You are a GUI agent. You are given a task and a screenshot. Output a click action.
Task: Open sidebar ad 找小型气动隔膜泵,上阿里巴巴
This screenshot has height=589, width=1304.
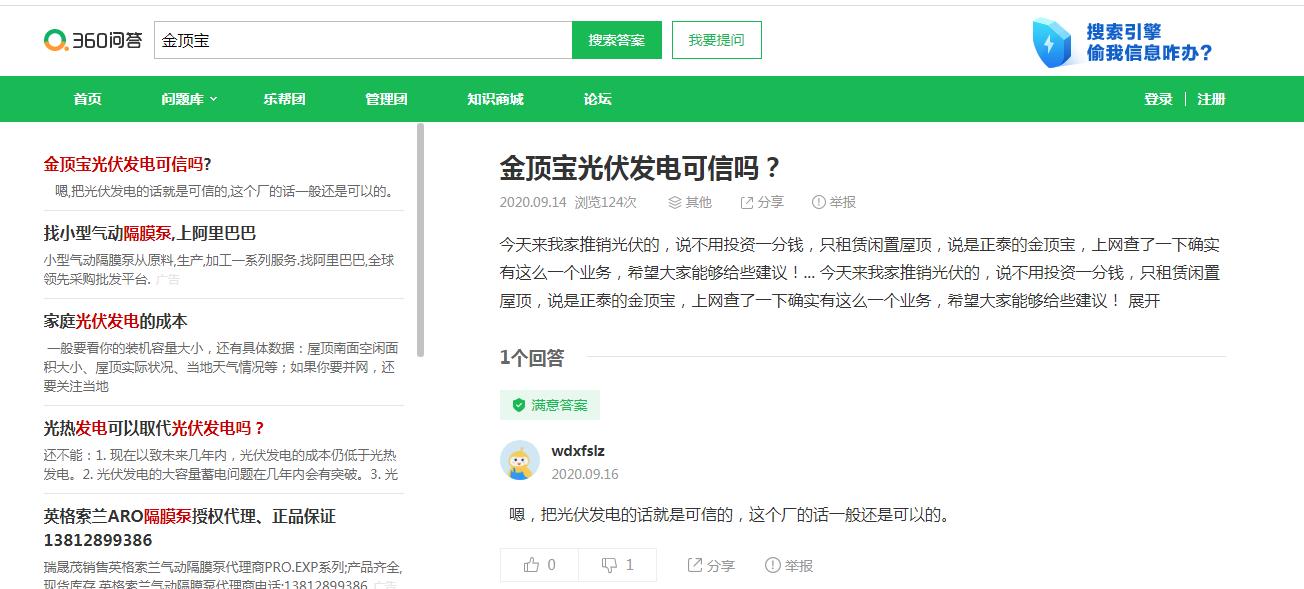coord(150,233)
